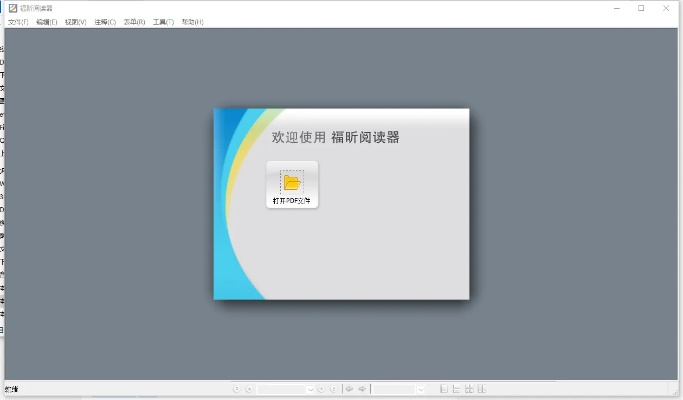Click the next view right arrow
Image resolution: width=683 pixels, height=400 pixels.
click(x=362, y=389)
